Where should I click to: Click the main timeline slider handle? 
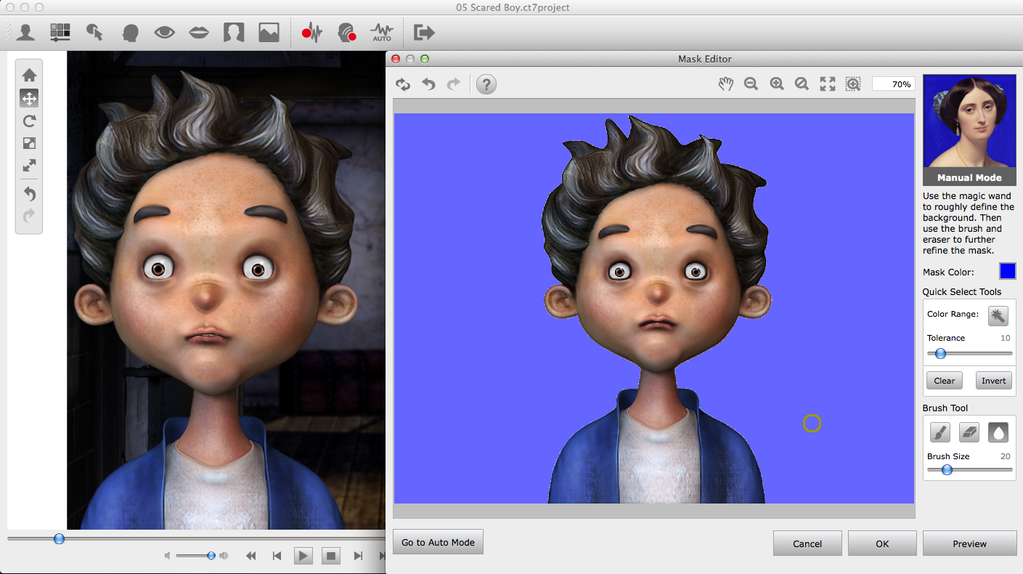pos(59,539)
